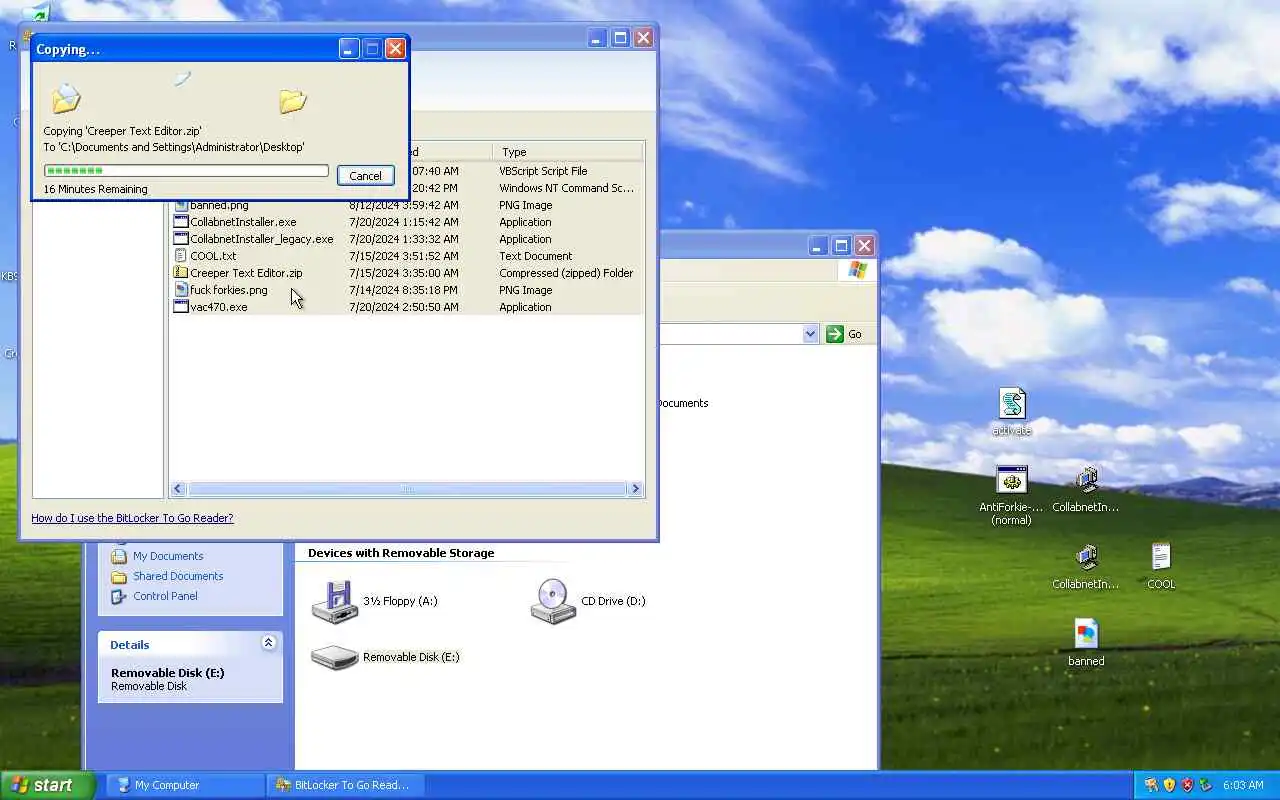The height and width of the screenshot is (800, 1280).
Task: Click the vac470.exe file name
Action: coord(219,307)
